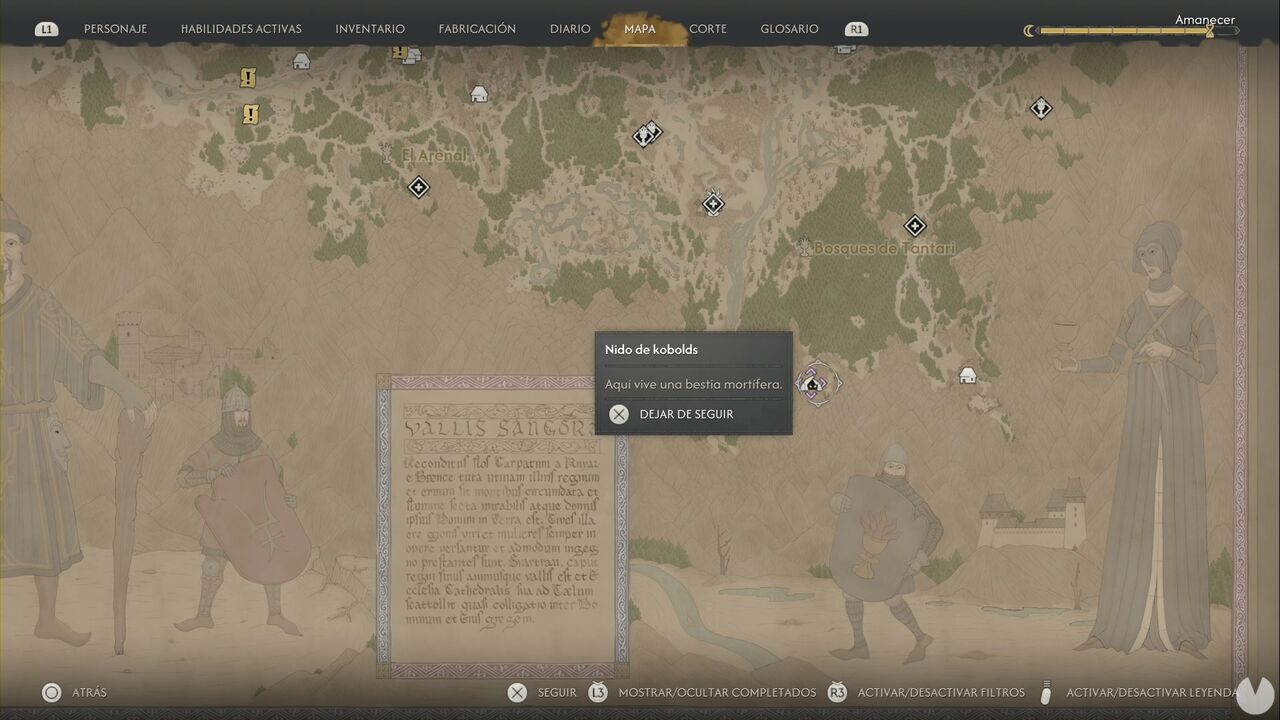Go to the Fabricación tab
The width and height of the screenshot is (1280, 720).
(x=477, y=29)
